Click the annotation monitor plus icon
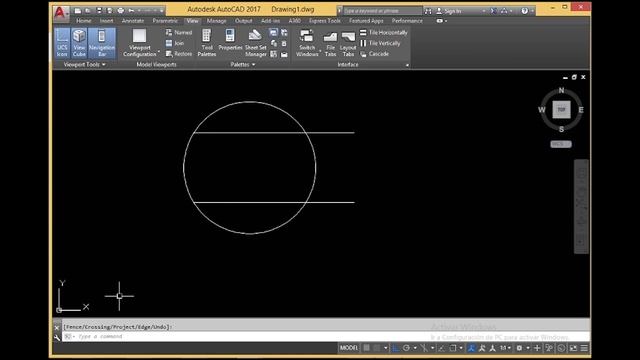Image resolution: width=640 pixels, height=360 pixels. [537, 348]
